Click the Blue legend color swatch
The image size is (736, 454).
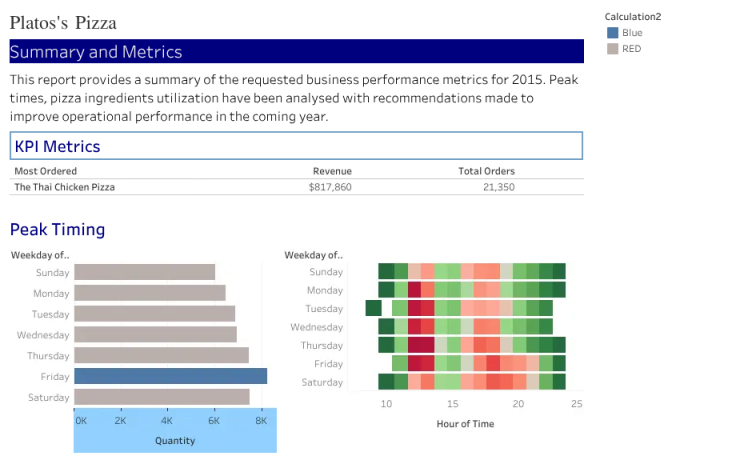click(612, 32)
